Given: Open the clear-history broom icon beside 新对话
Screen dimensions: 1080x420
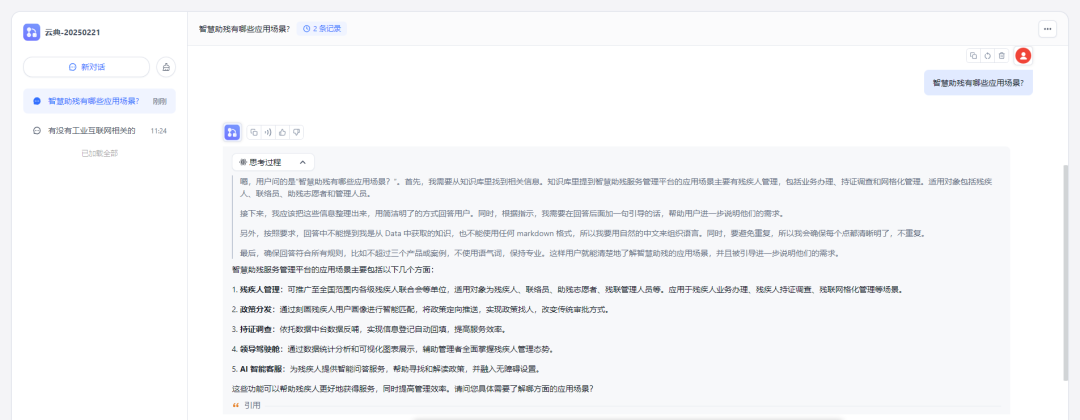Looking at the screenshot, I should pos(166,67).
